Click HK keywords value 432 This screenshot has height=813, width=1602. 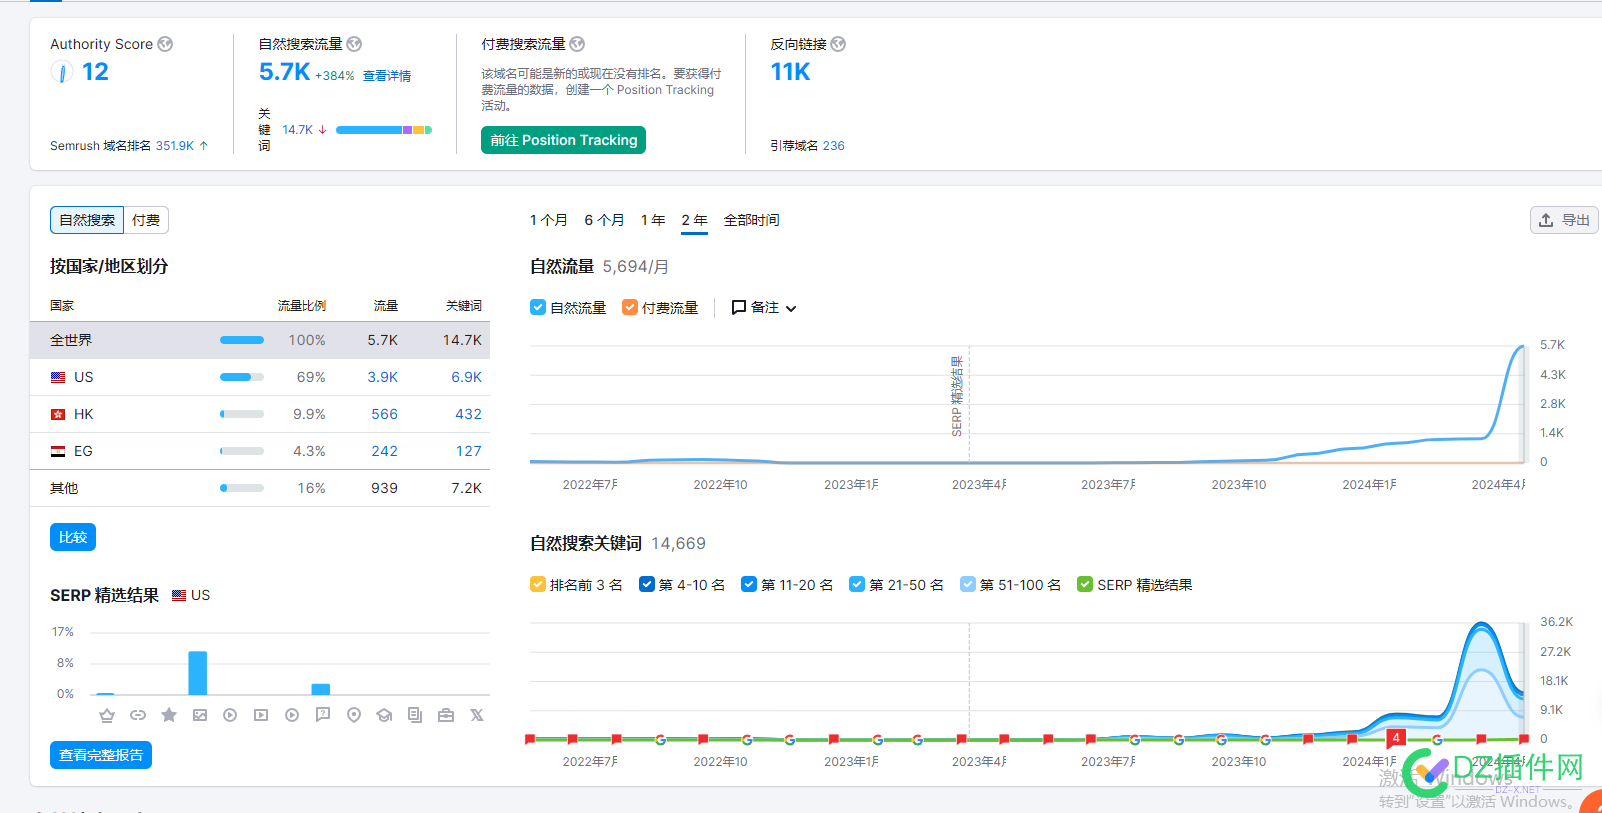[469, 414]
